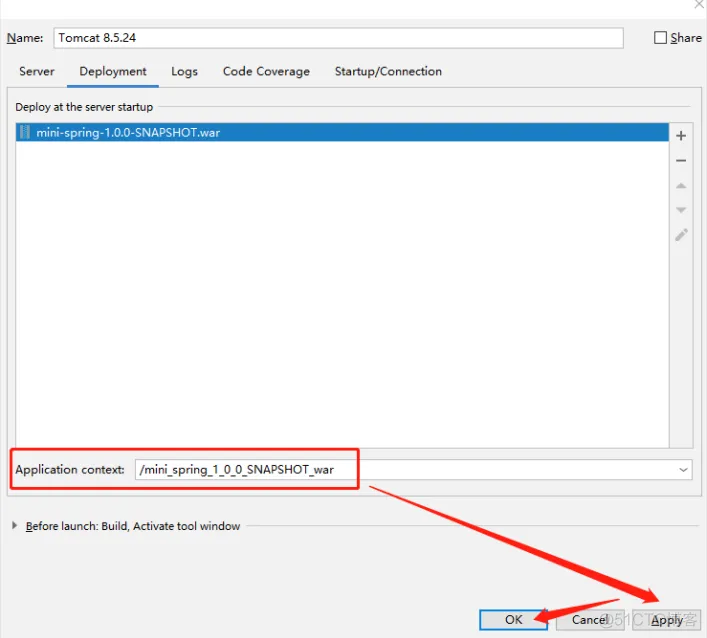Image resolution: width=707 pixels, height=638 pixels.
Task: Click the Cancel button
Action: coord(590,620)
